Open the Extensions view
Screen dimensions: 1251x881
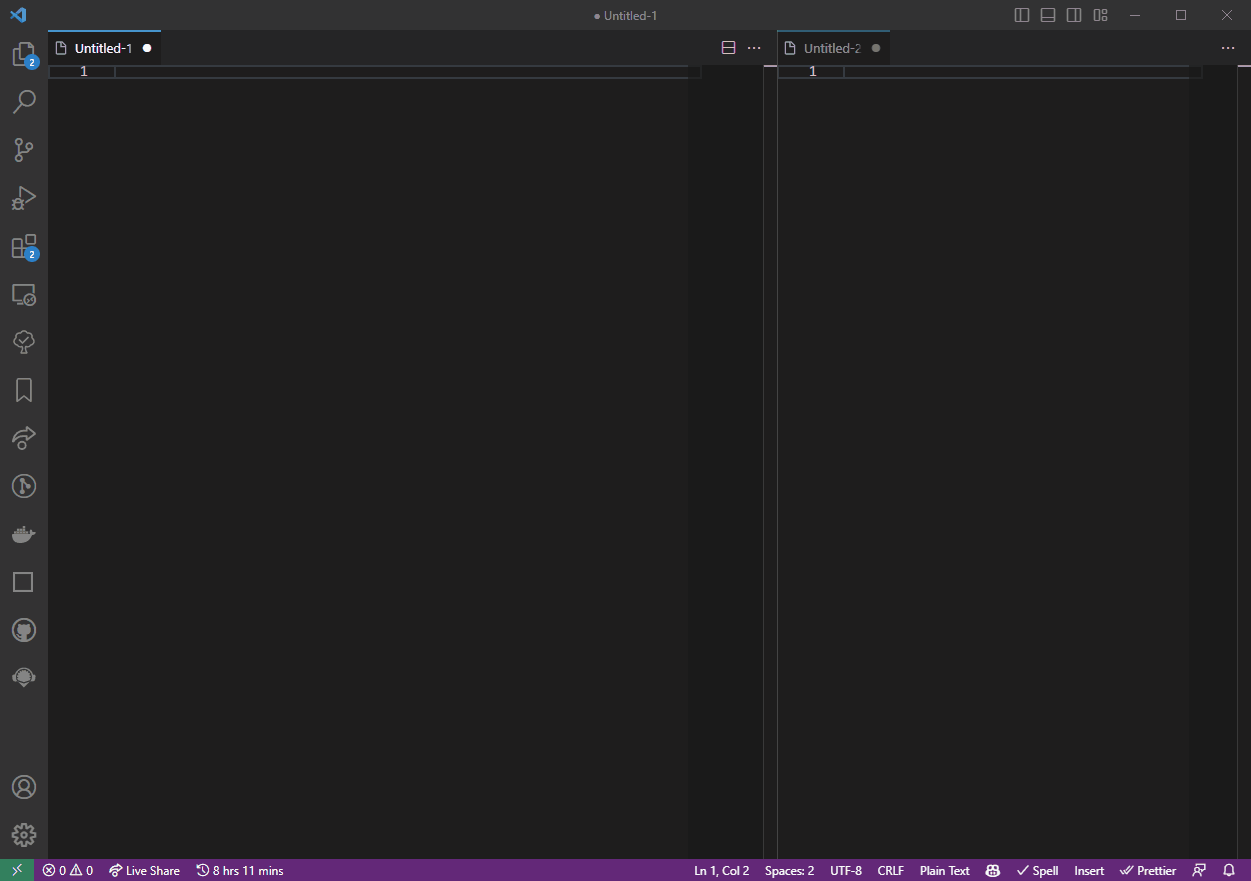[x=23, y=246]
